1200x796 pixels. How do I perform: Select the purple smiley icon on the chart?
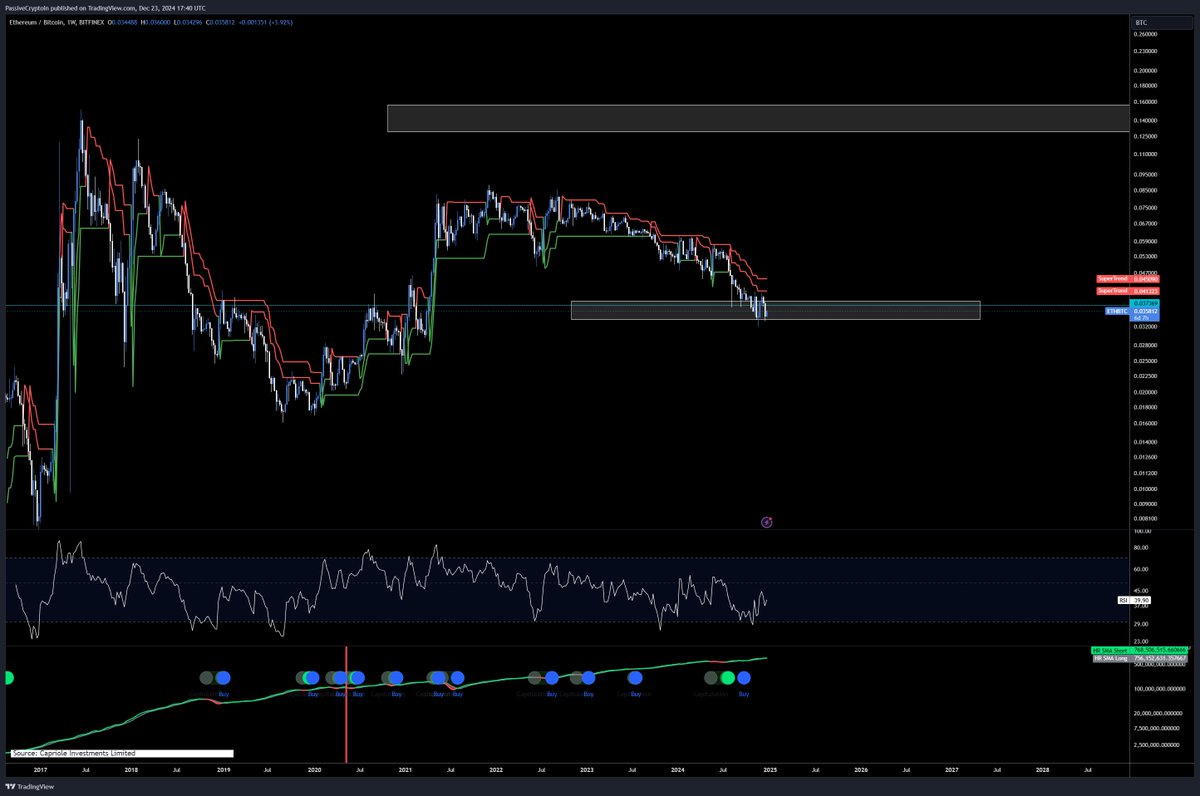766,522
